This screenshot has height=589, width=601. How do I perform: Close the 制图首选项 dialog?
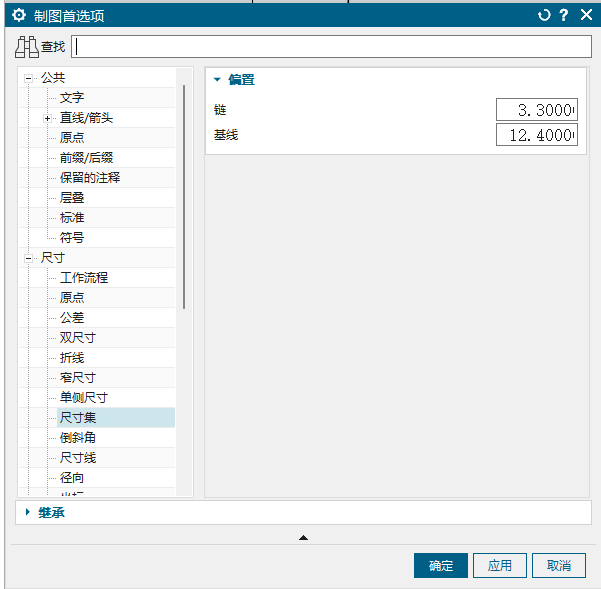pos(586,15)
